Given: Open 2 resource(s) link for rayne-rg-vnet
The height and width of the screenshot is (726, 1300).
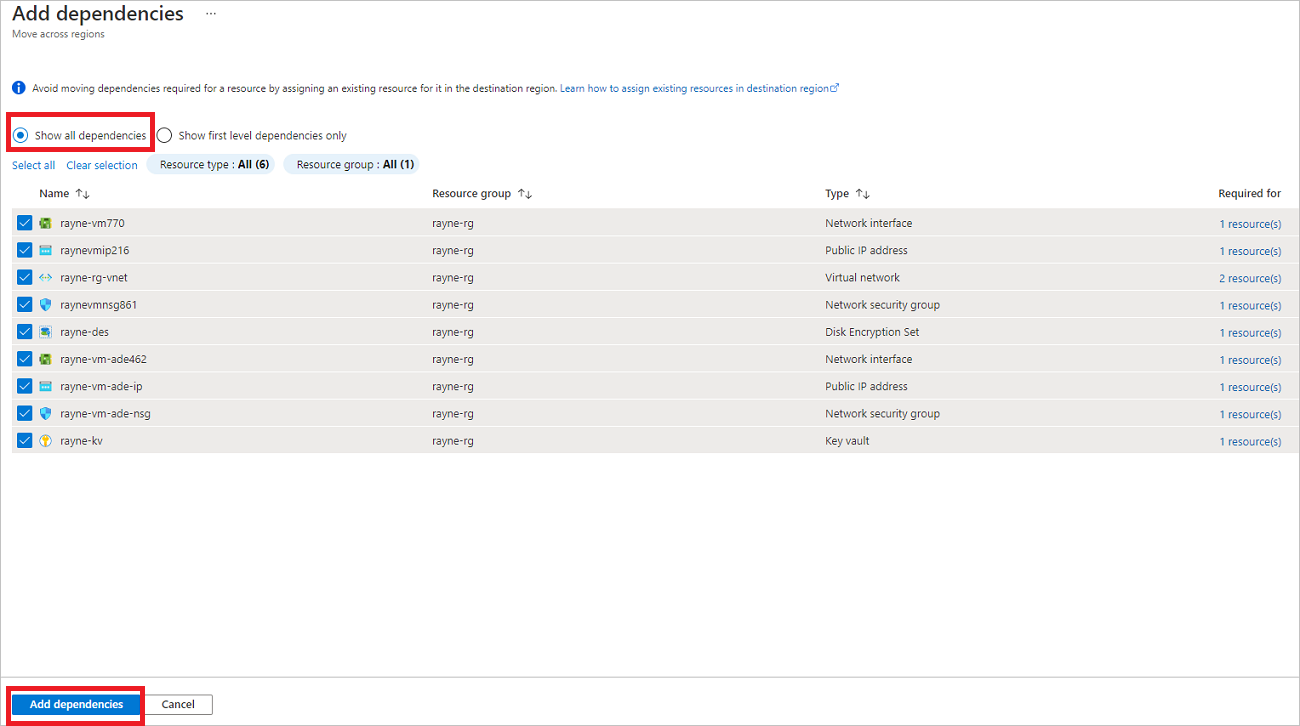Looking at the screenshot, I should [x=1250, y=278].
